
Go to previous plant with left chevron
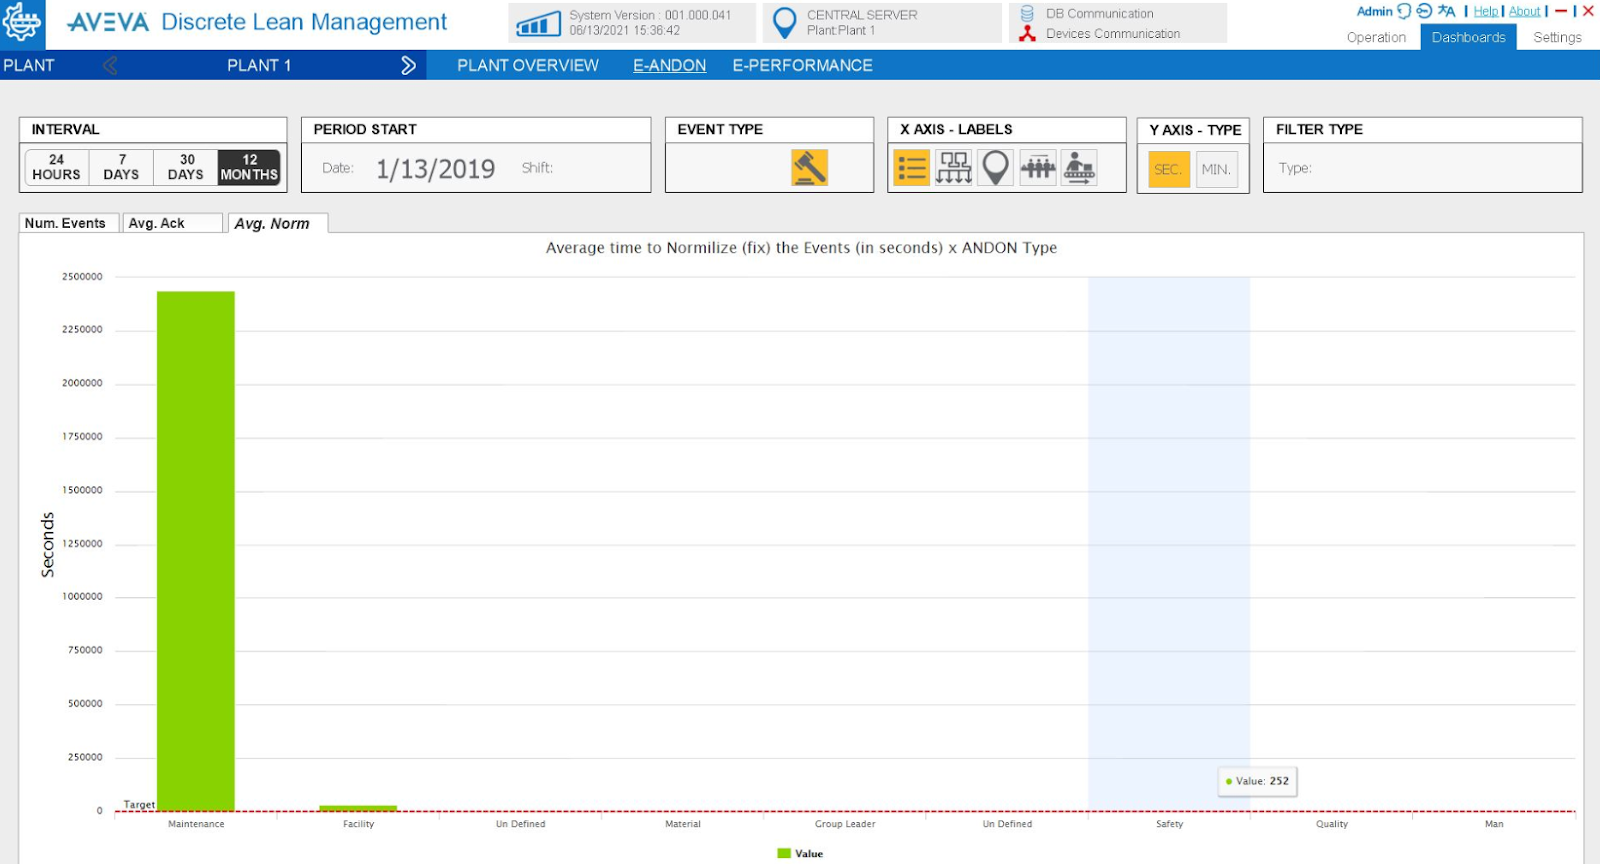coord(110,65)
